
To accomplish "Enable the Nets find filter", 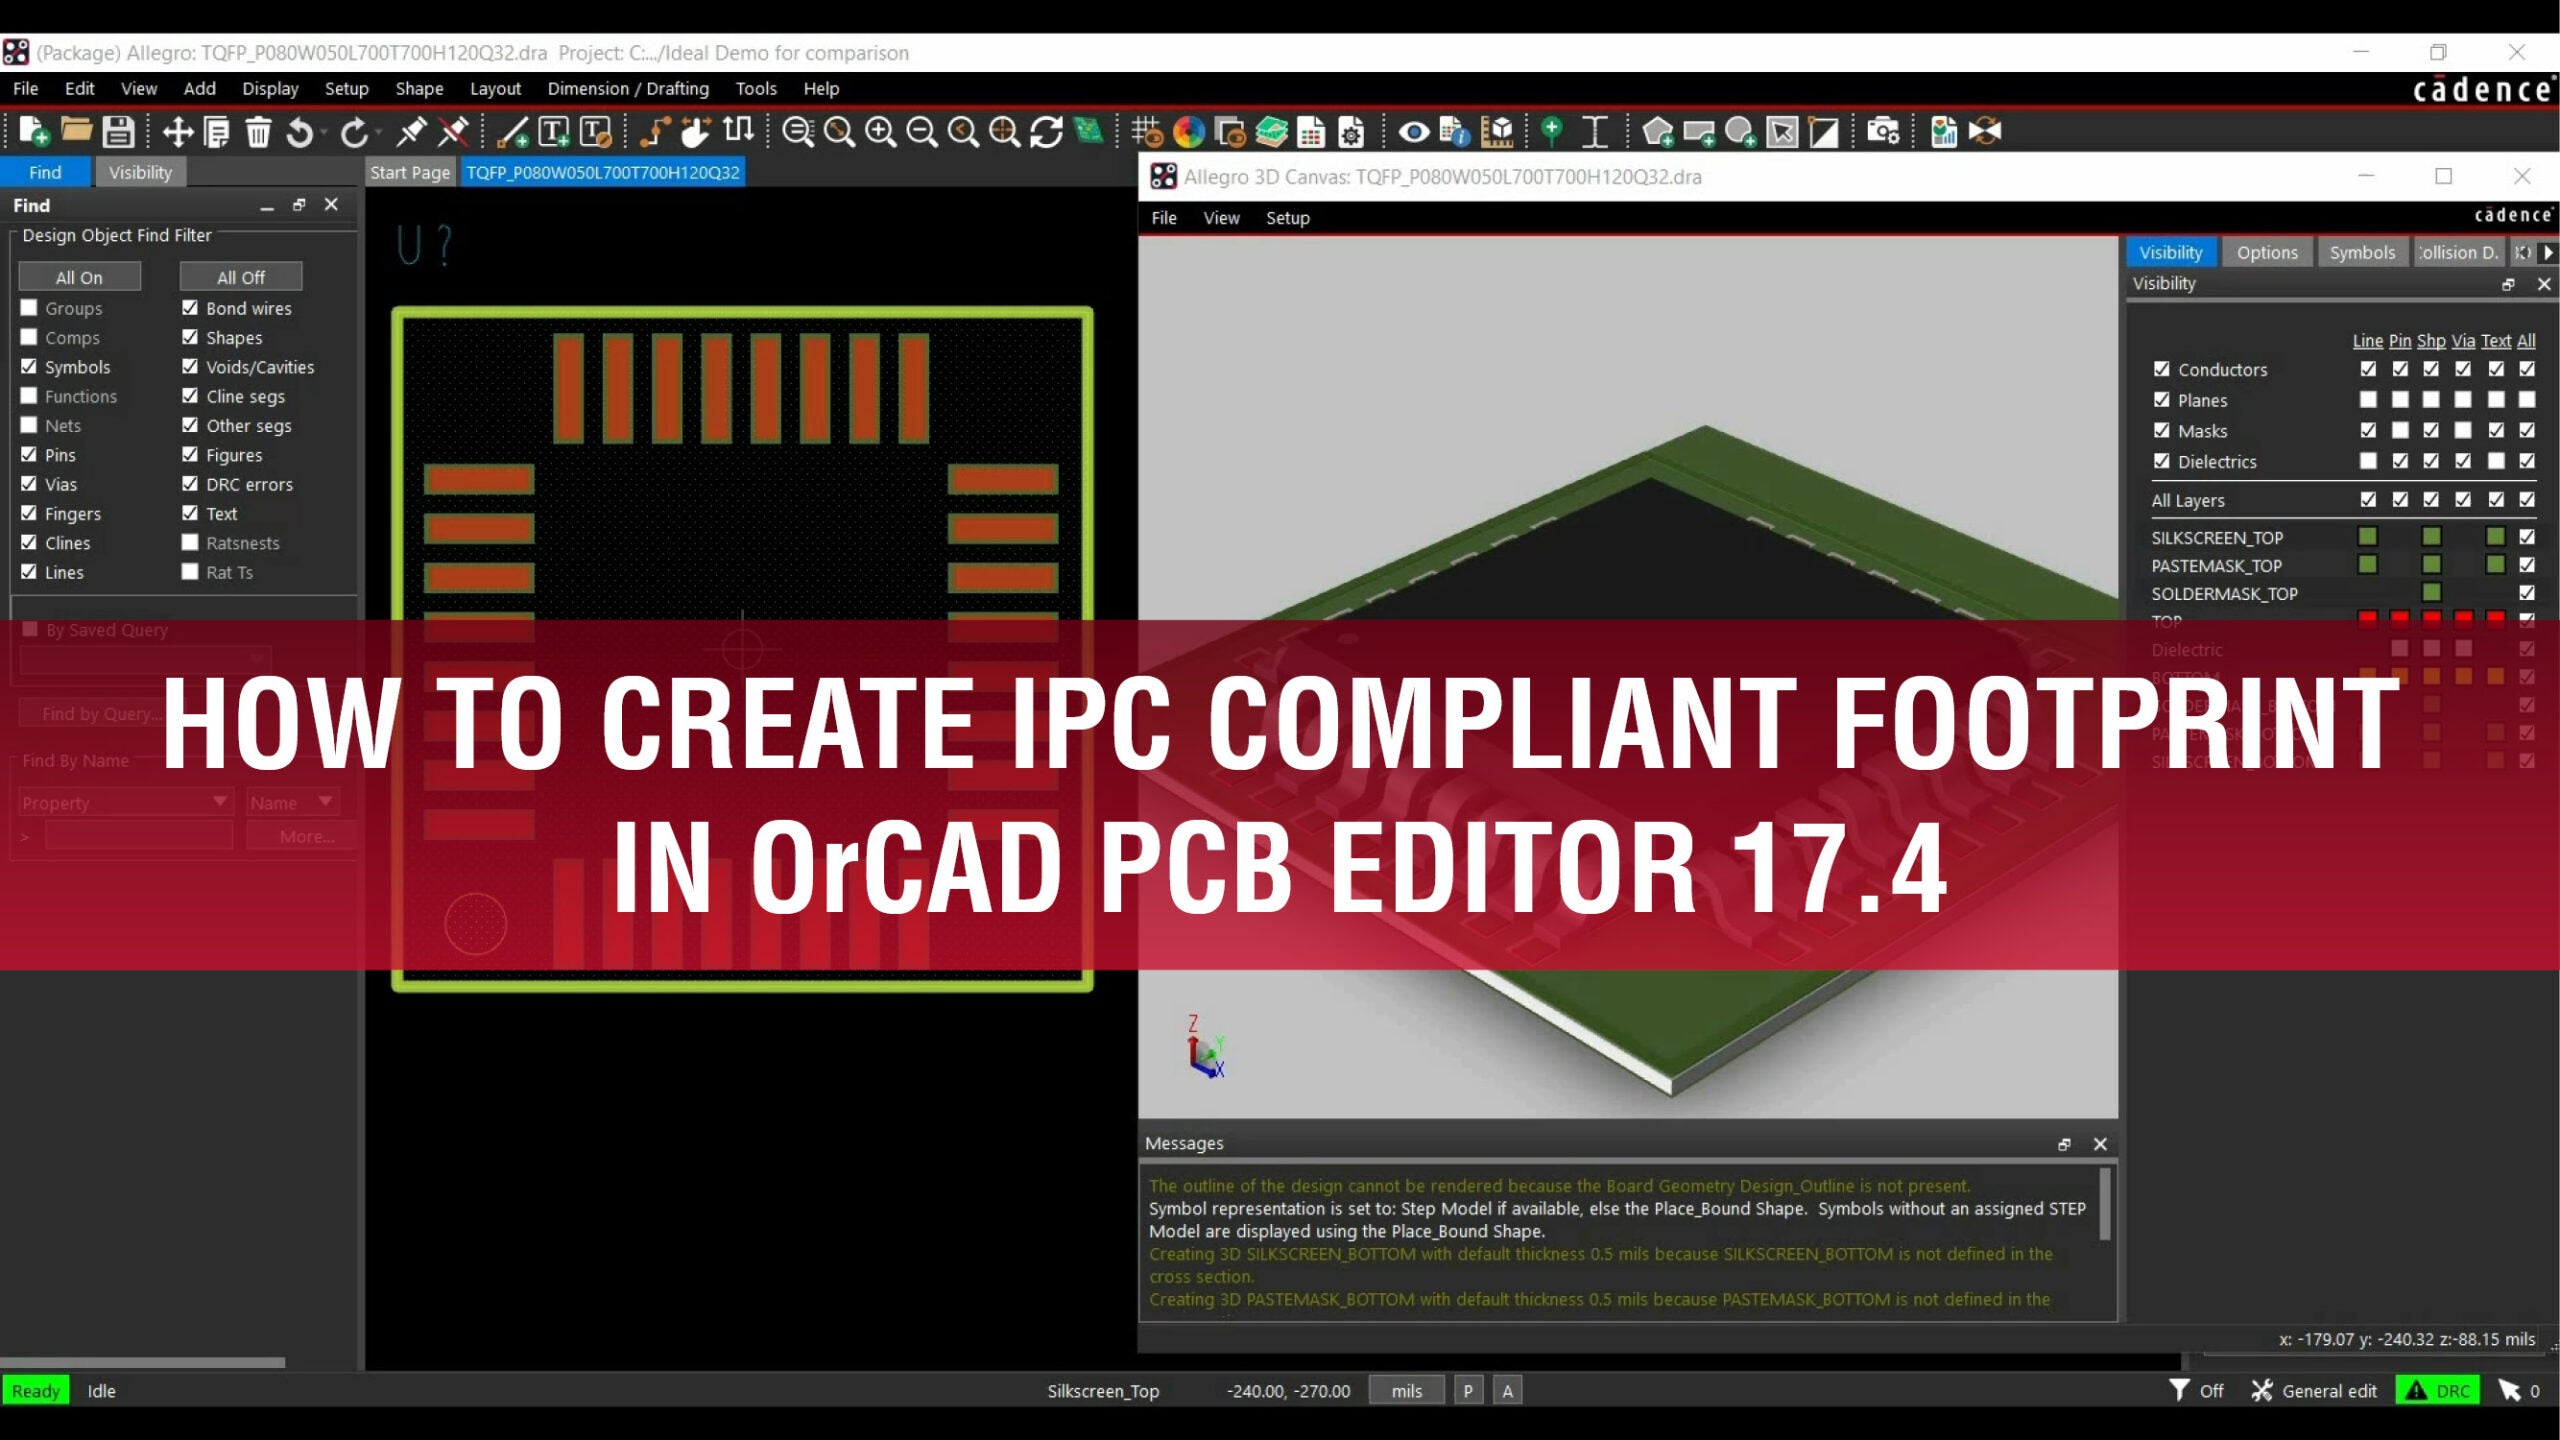I will [x=29, y=425].
